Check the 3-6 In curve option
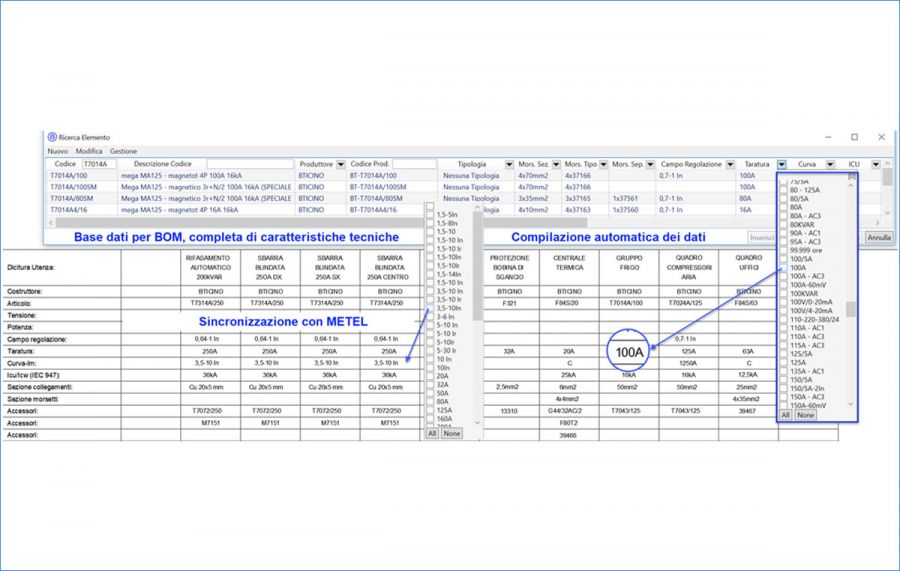Viewport: 900px width, 571px height. click(x=430, y=317)
